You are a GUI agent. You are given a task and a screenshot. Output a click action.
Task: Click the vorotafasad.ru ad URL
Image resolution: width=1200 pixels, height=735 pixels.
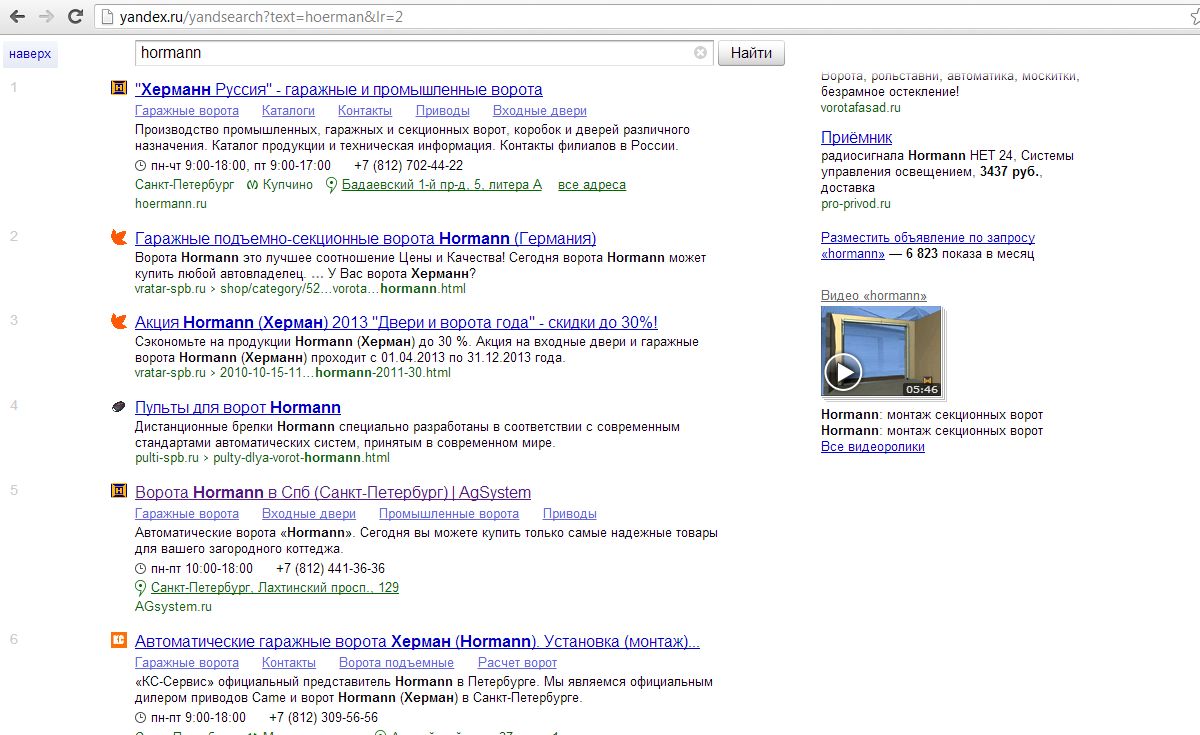point(861,108)
